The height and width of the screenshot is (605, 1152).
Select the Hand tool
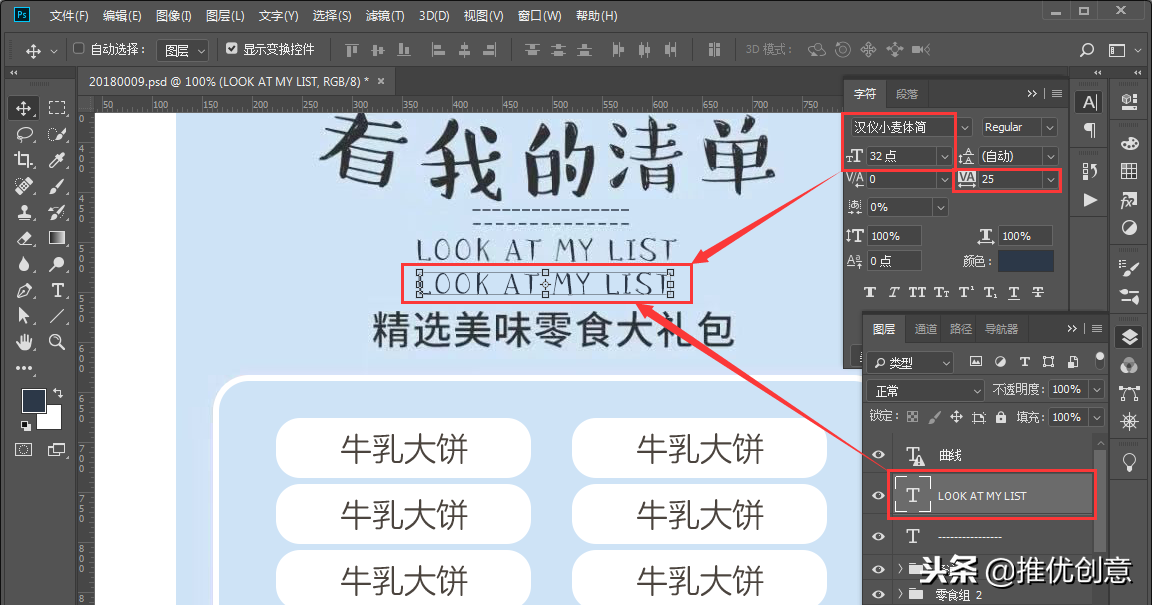click(24, 342)
